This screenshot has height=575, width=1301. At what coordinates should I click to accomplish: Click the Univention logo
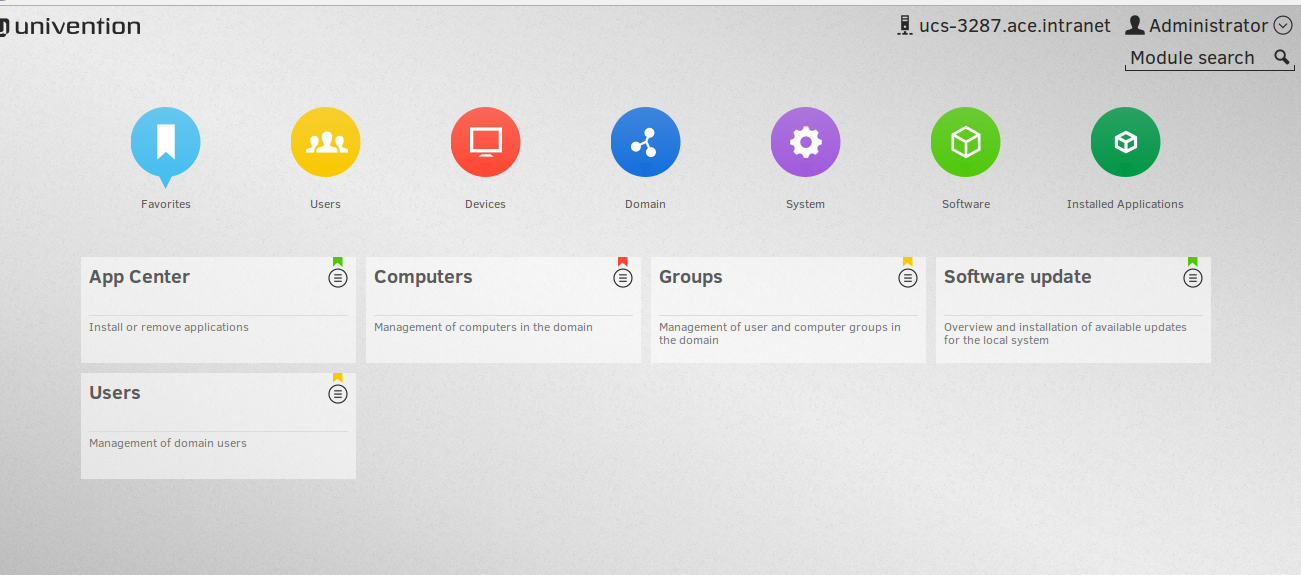[x=70, y=27]
